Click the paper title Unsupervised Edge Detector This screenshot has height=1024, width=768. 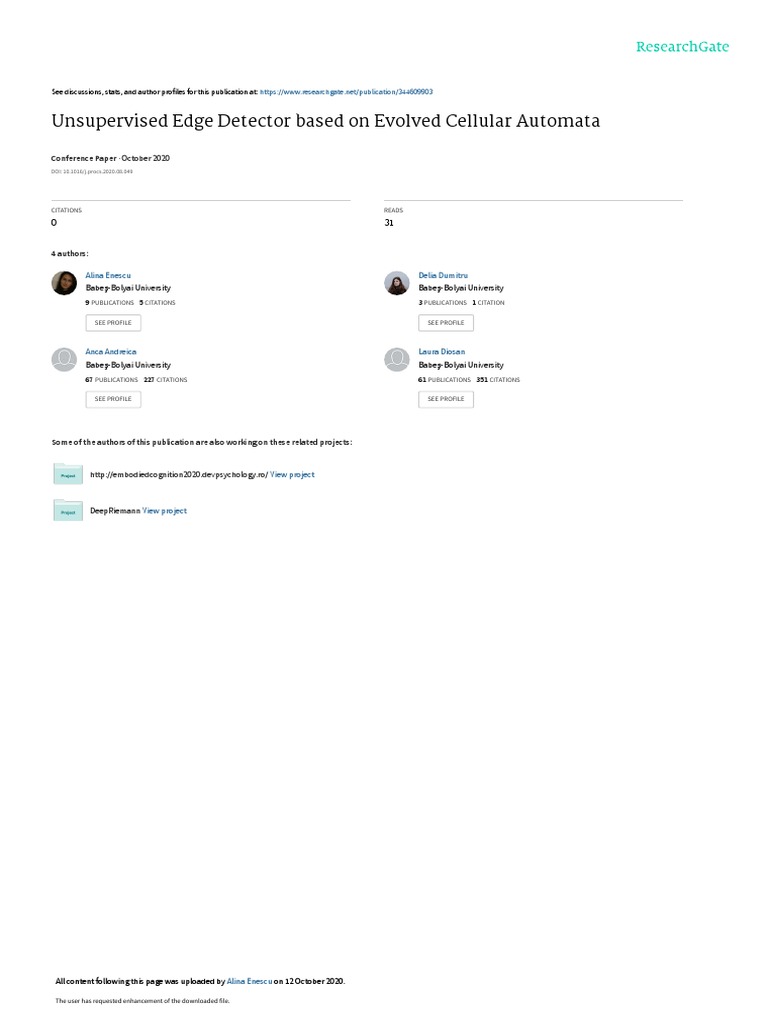point(325,121)
